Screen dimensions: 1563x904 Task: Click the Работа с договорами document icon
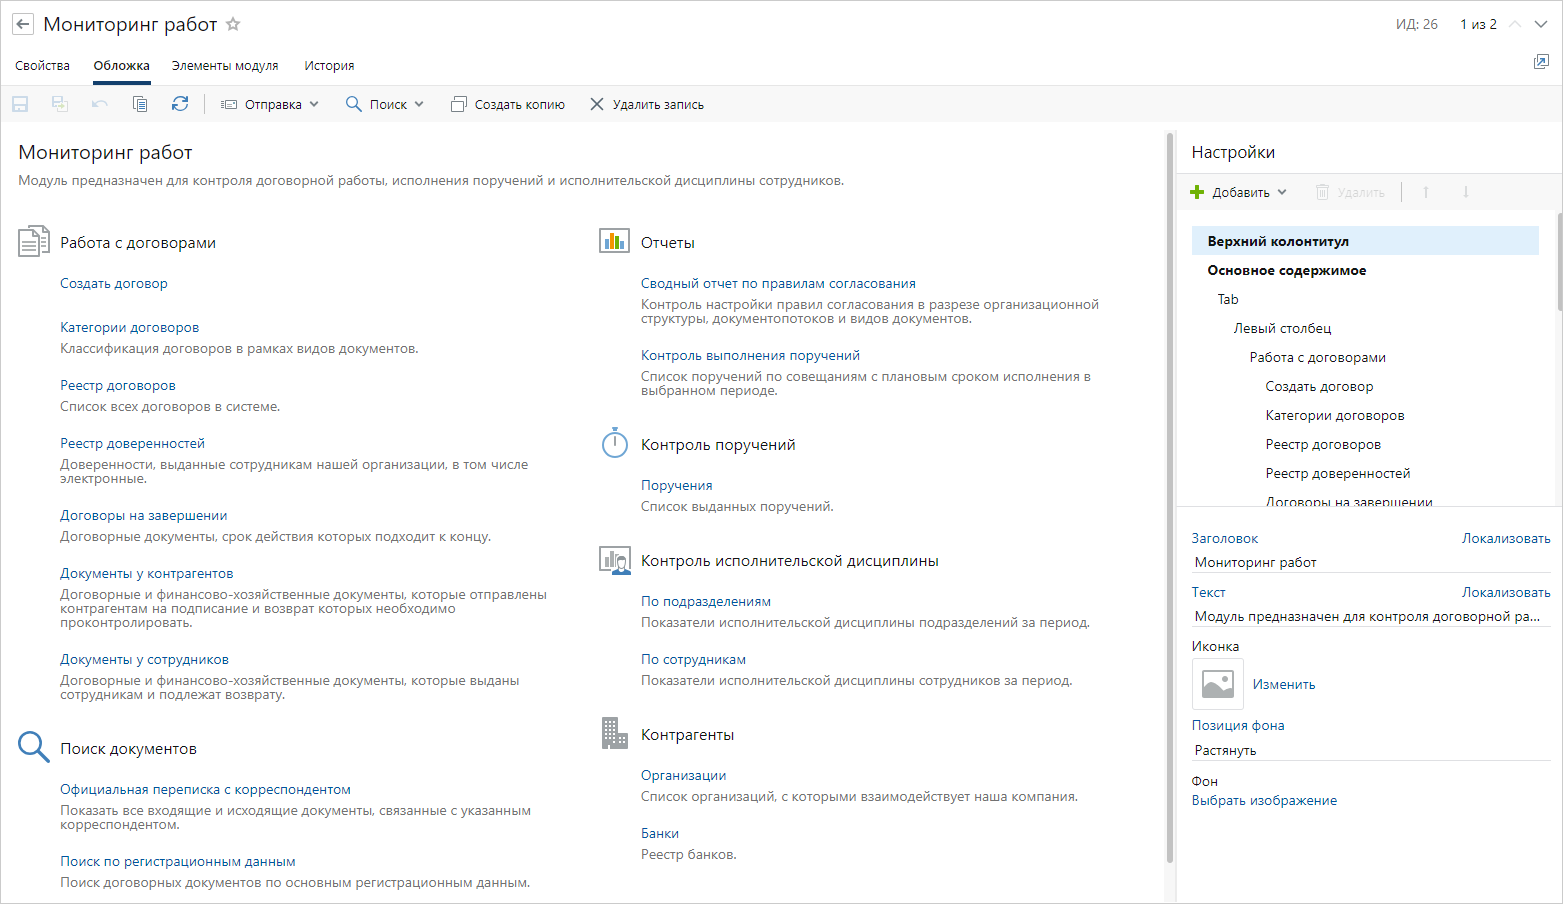click(34, 242)
